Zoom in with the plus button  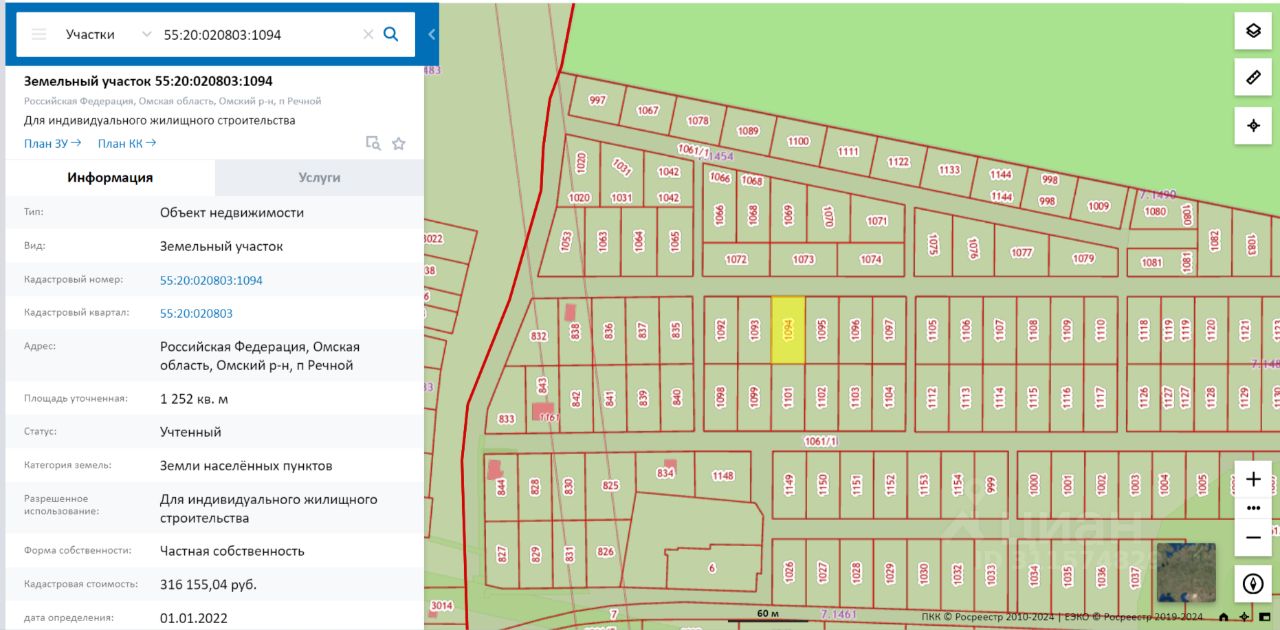[1253, 479]
